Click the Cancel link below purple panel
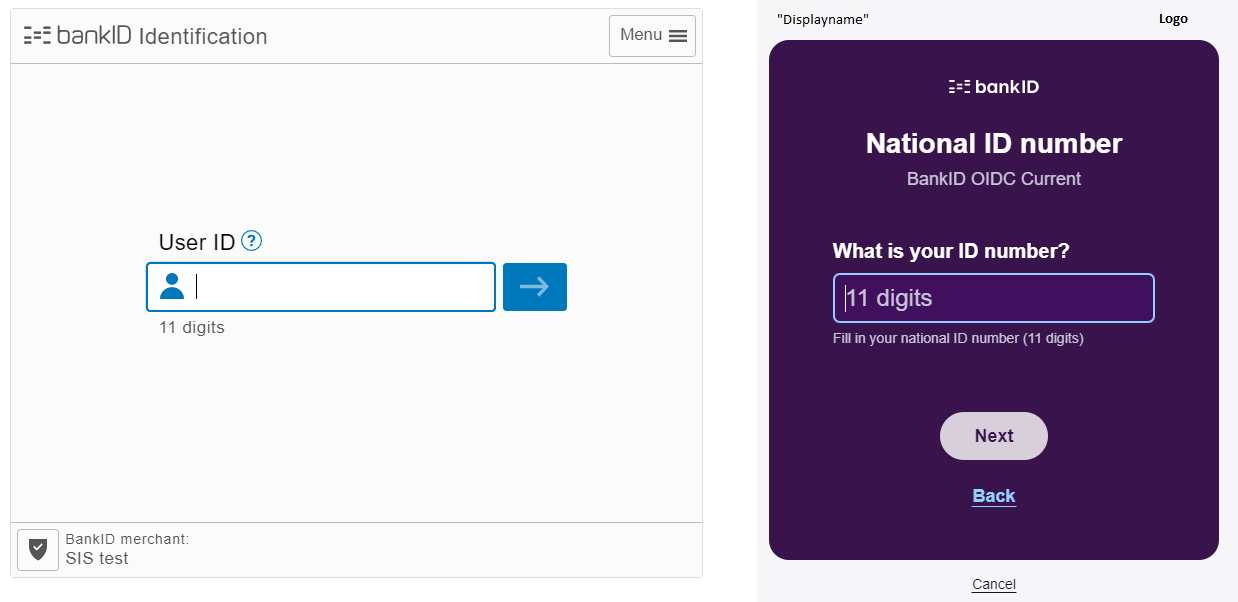 coord(994,584)
